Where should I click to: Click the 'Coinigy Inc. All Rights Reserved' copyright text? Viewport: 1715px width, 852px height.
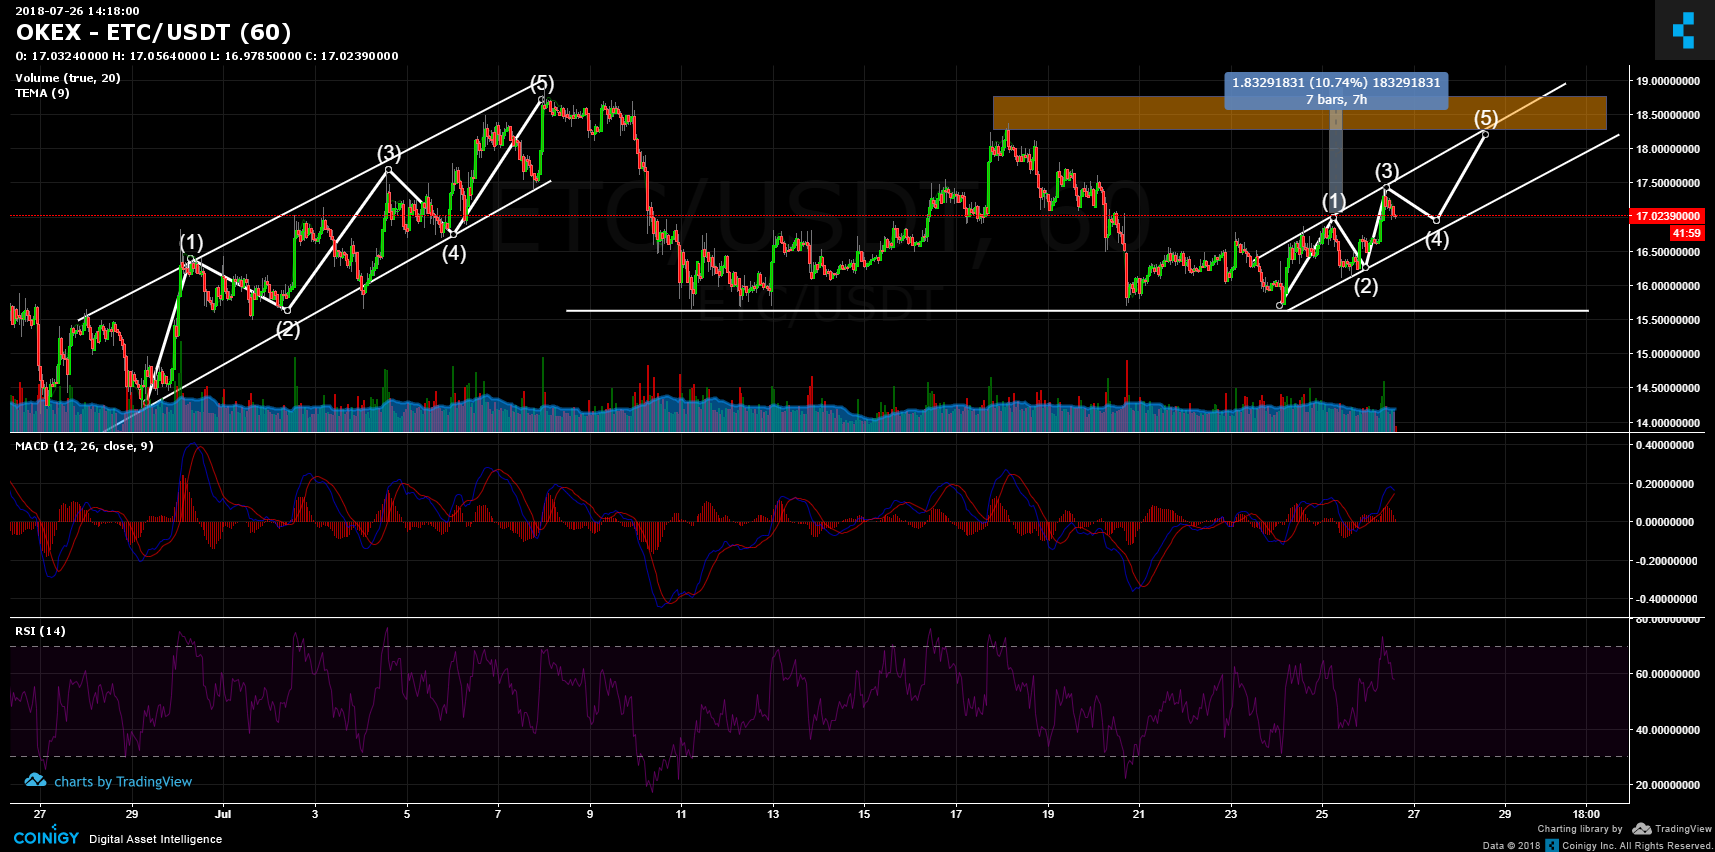point(1636,846)
